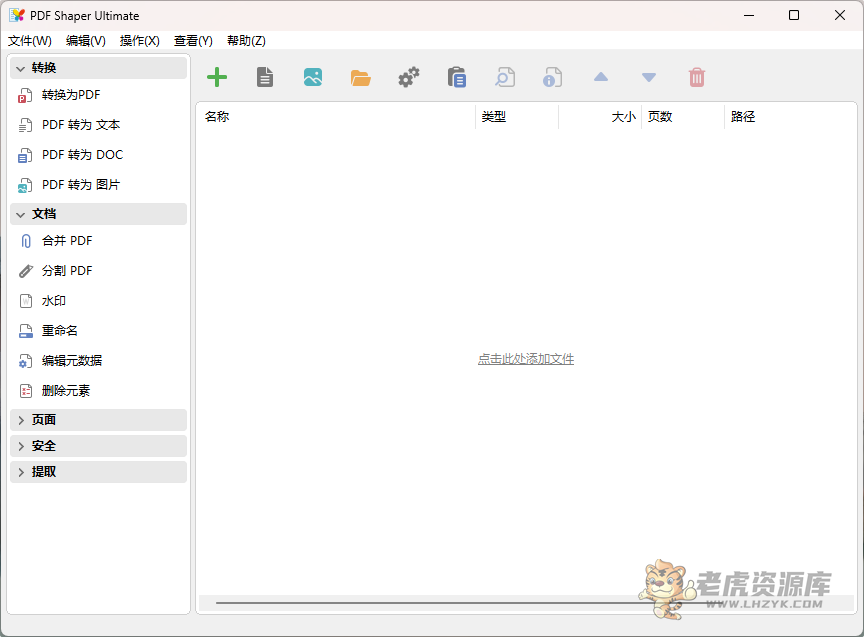Select the PDF 转为 图片 label
864x637 pixels.
point(81,185)
